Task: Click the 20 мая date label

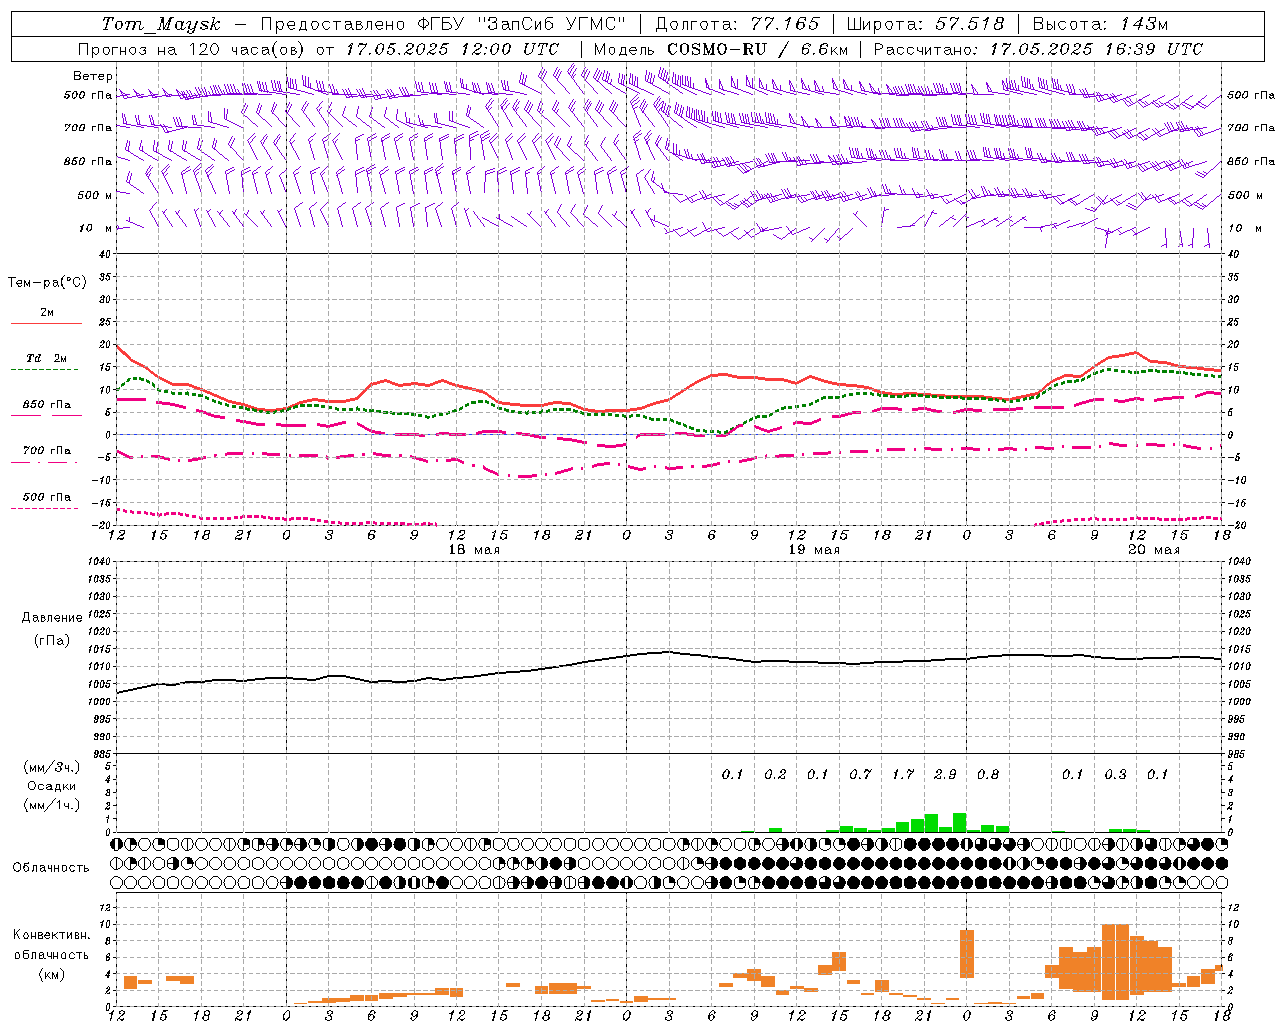Action: click(x=1153, y=550)
